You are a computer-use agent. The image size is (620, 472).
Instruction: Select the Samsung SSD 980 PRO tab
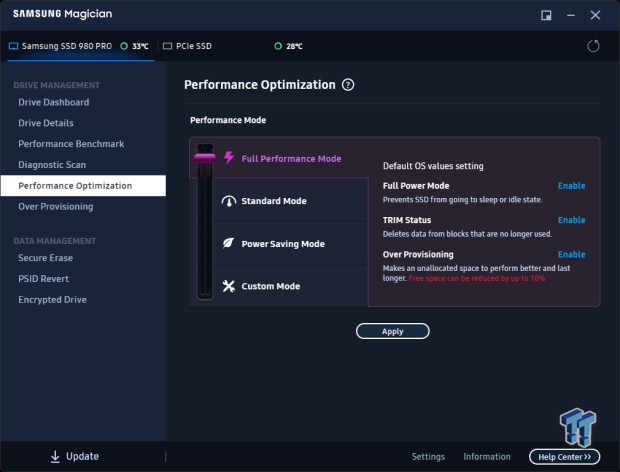pyautogui.click(x=81, y=46)
